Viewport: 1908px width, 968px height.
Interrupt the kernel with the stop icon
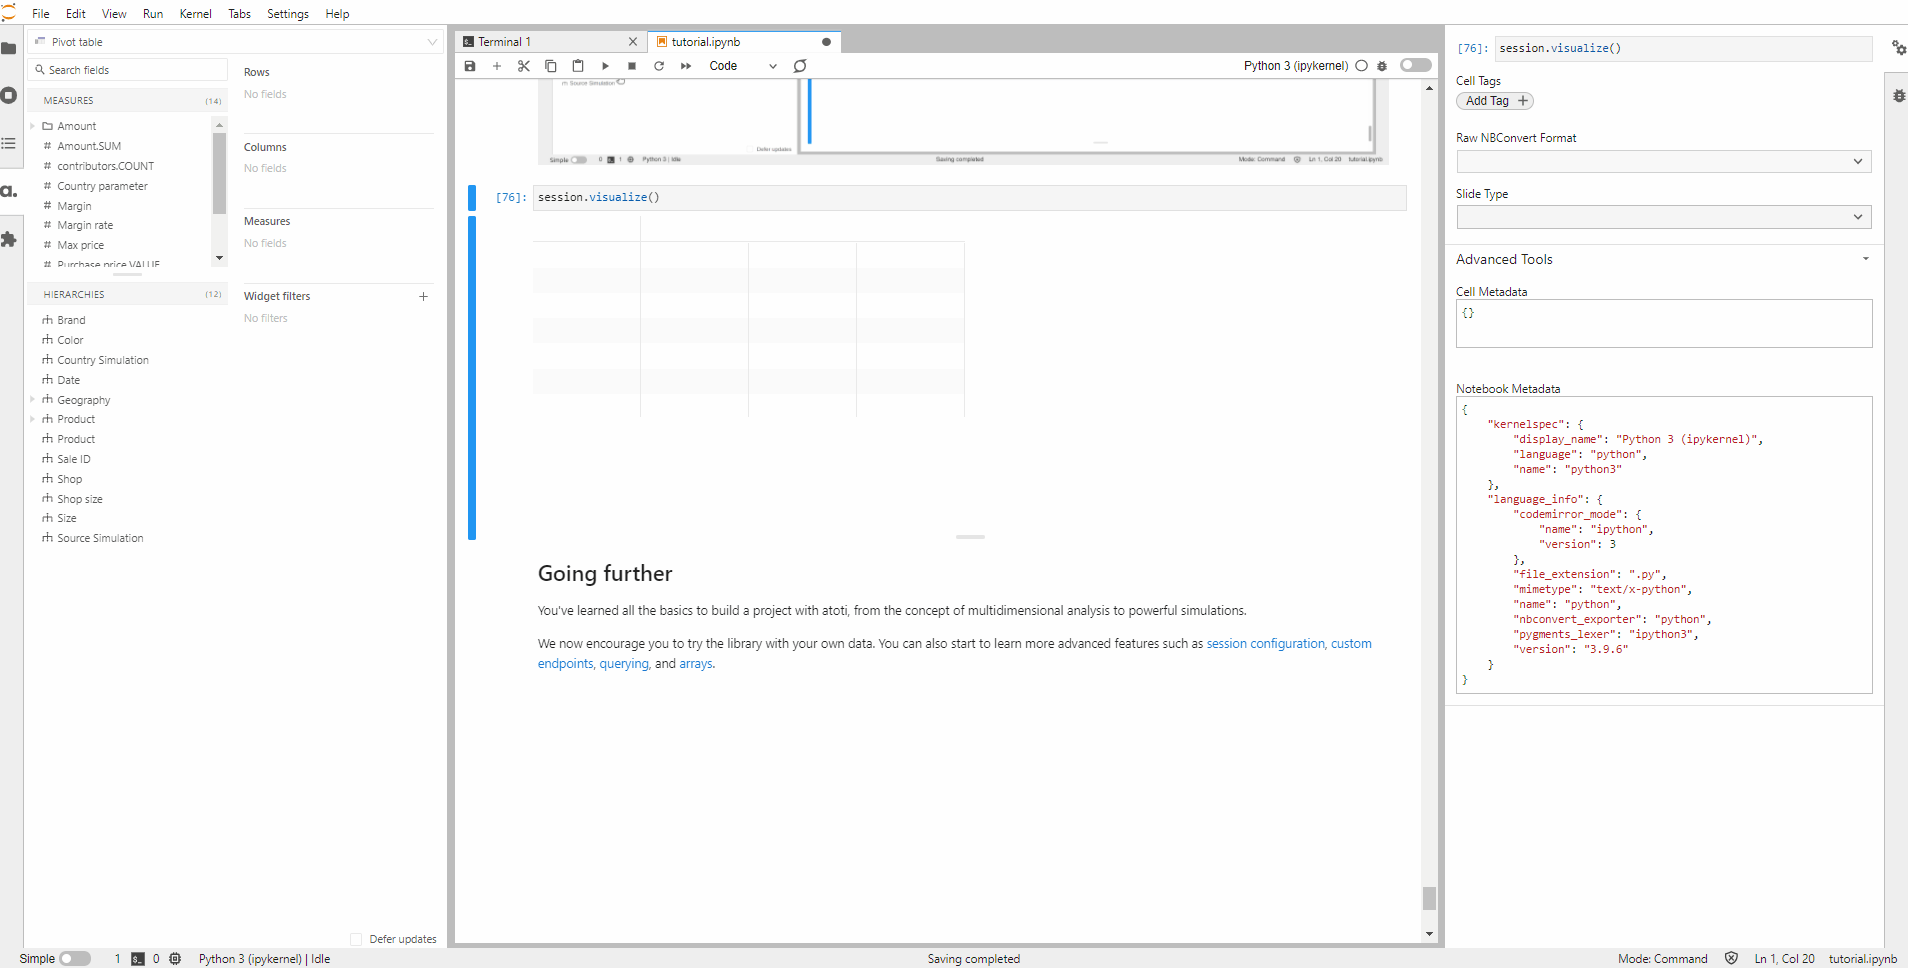(x=632, y=66)
